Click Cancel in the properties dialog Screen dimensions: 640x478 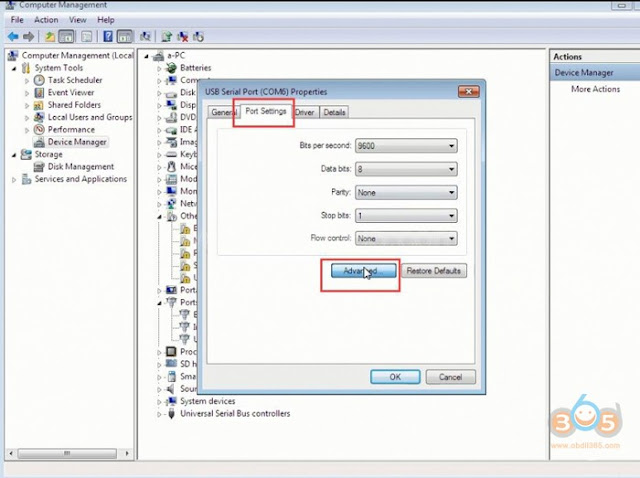coord(451,377)
